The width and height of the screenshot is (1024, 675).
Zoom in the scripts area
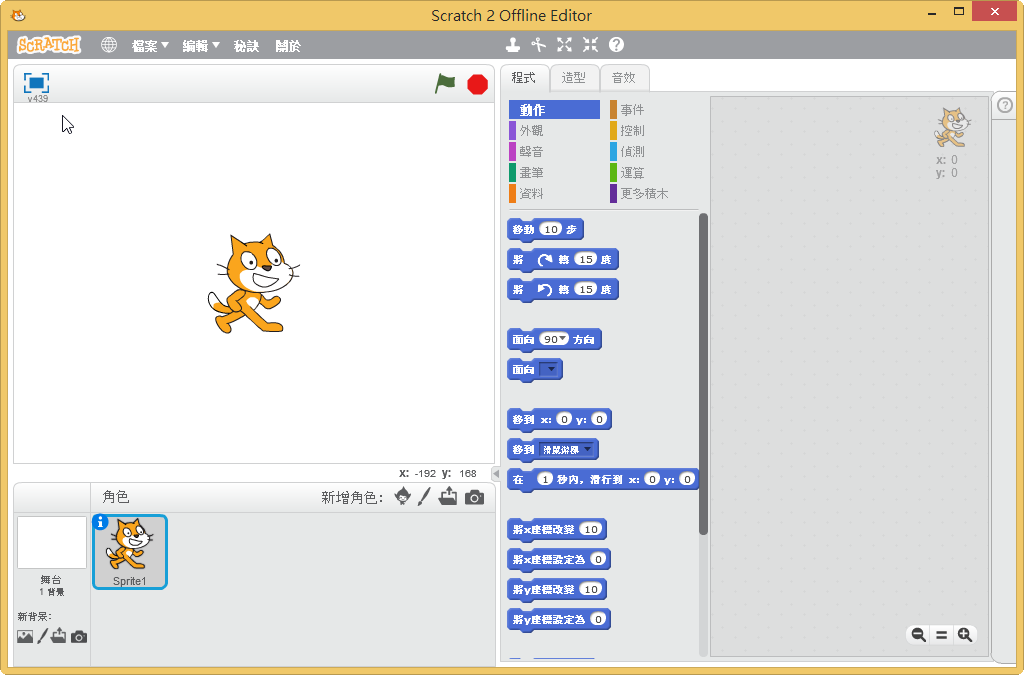[x=965, y=635]
